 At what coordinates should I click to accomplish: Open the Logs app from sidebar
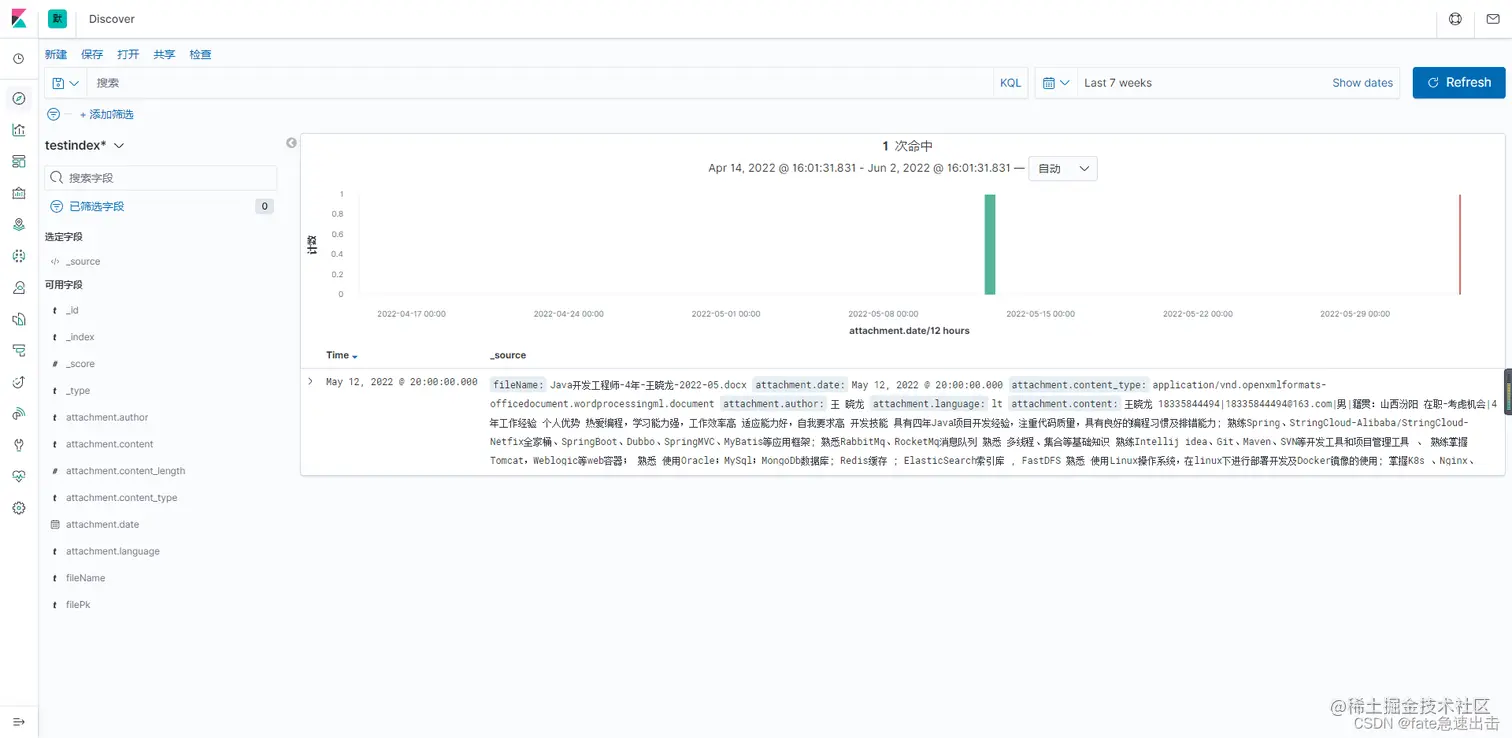(x=18, y=319)
